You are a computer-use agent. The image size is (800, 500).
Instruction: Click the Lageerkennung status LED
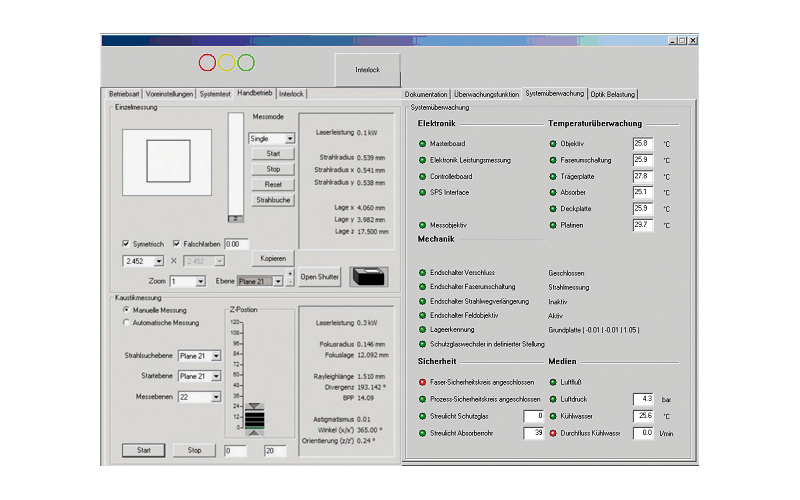[422, 330]
